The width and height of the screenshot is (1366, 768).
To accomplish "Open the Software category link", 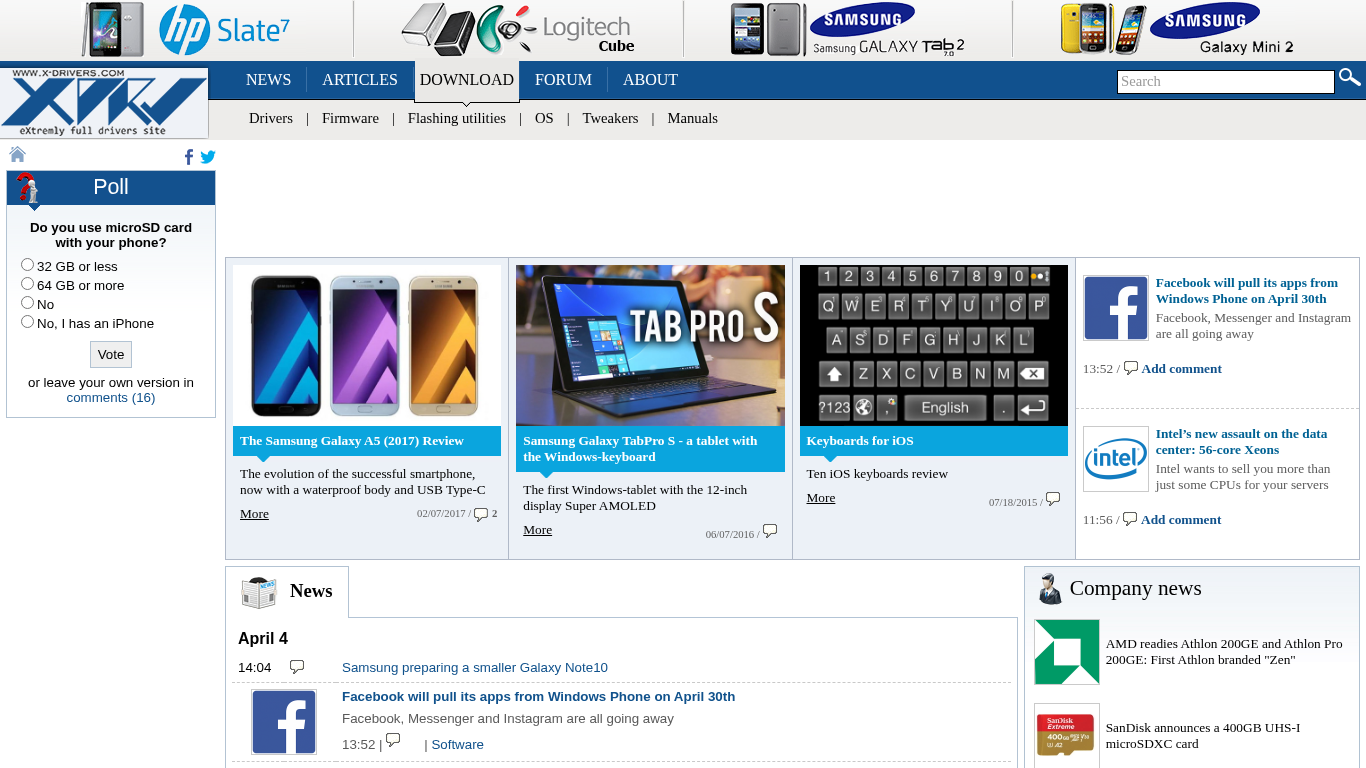I will tap(458, 745).
